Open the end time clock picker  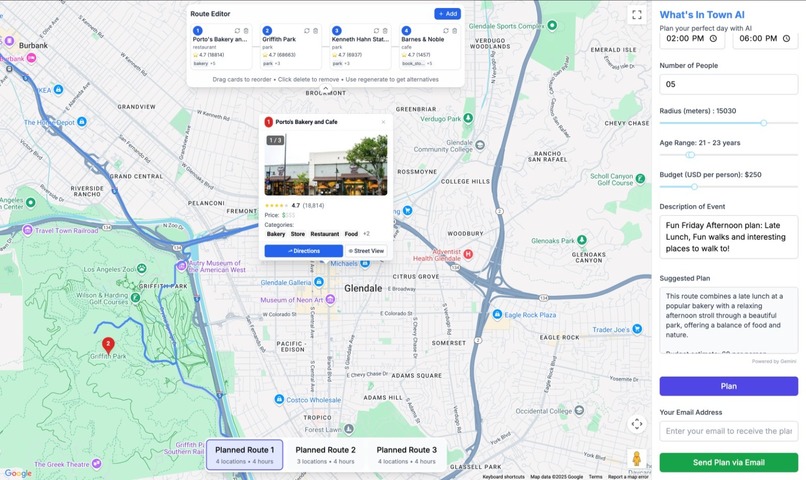click(x=786, y=39)
